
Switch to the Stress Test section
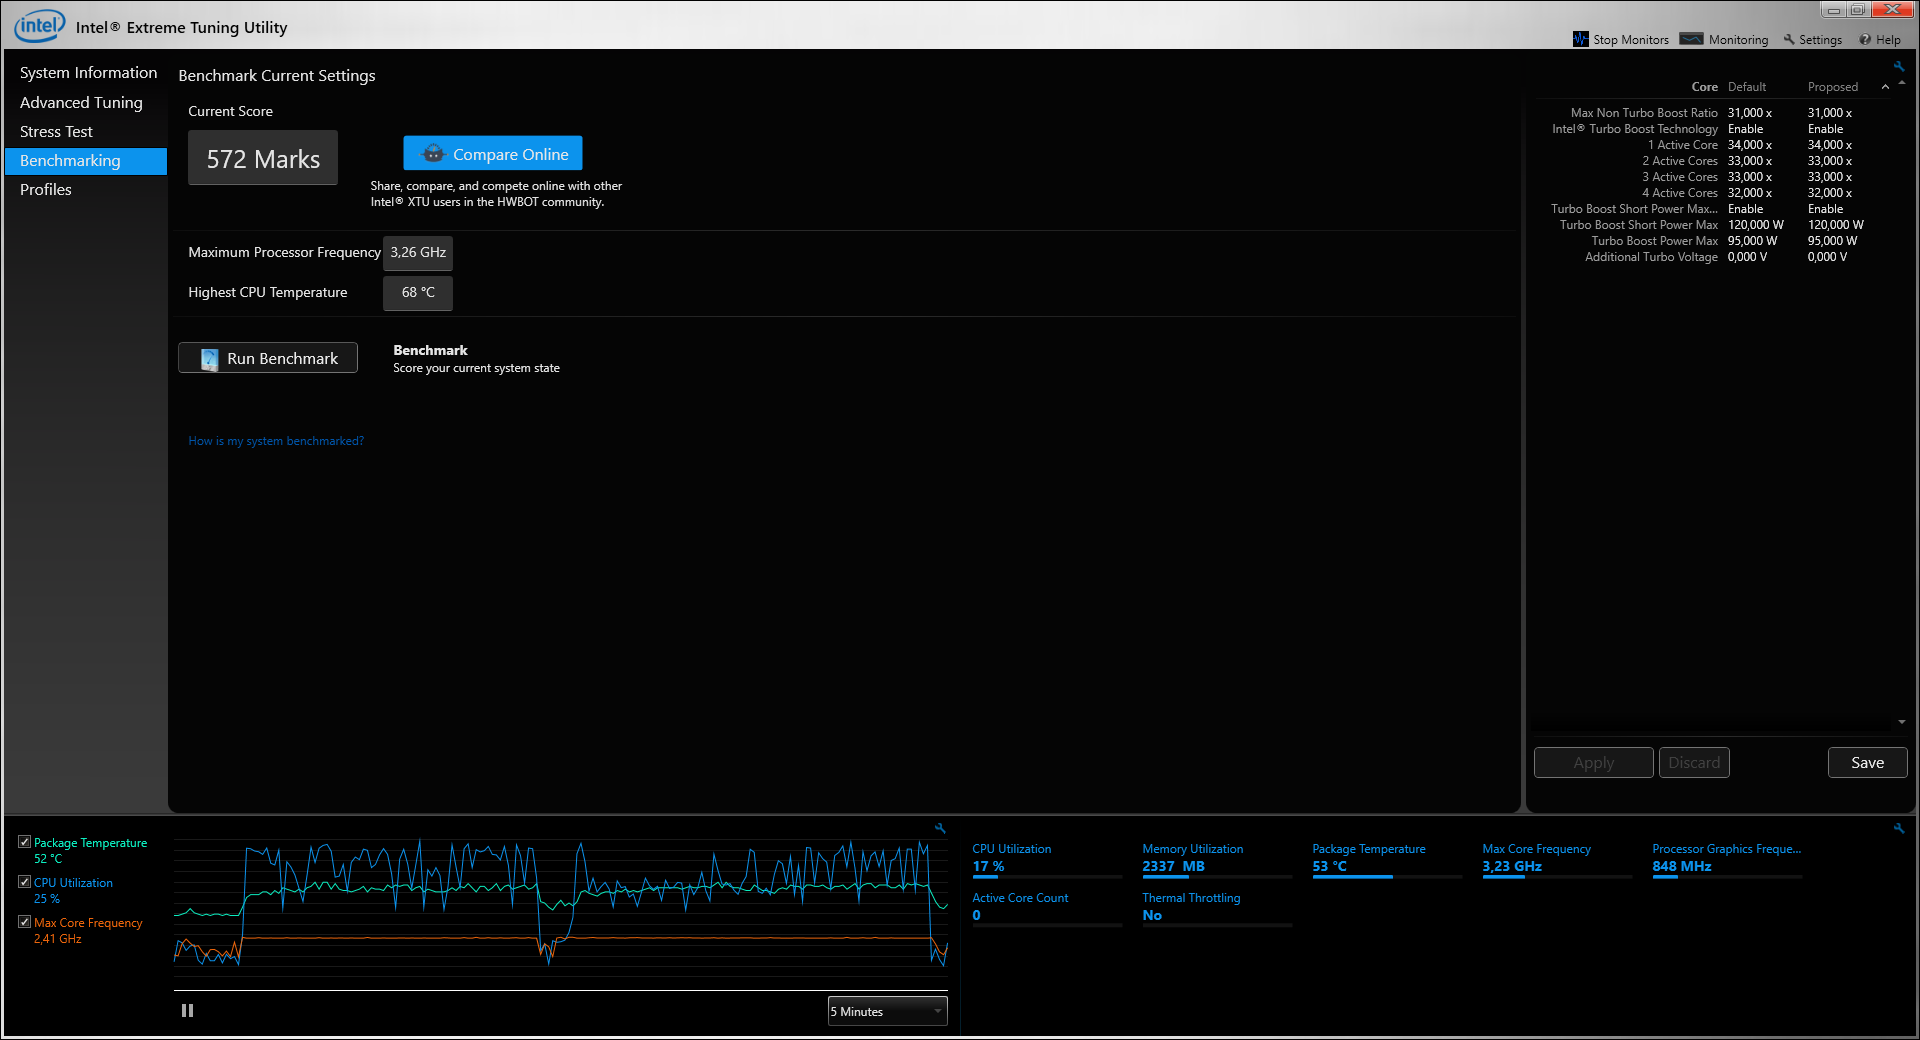[x=56, y=132]
